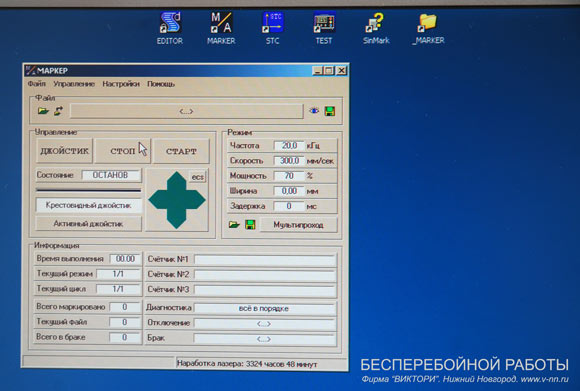Screen dimensions: 580x391
Task: Click the Мультипроход button
Action: (299, 225)
